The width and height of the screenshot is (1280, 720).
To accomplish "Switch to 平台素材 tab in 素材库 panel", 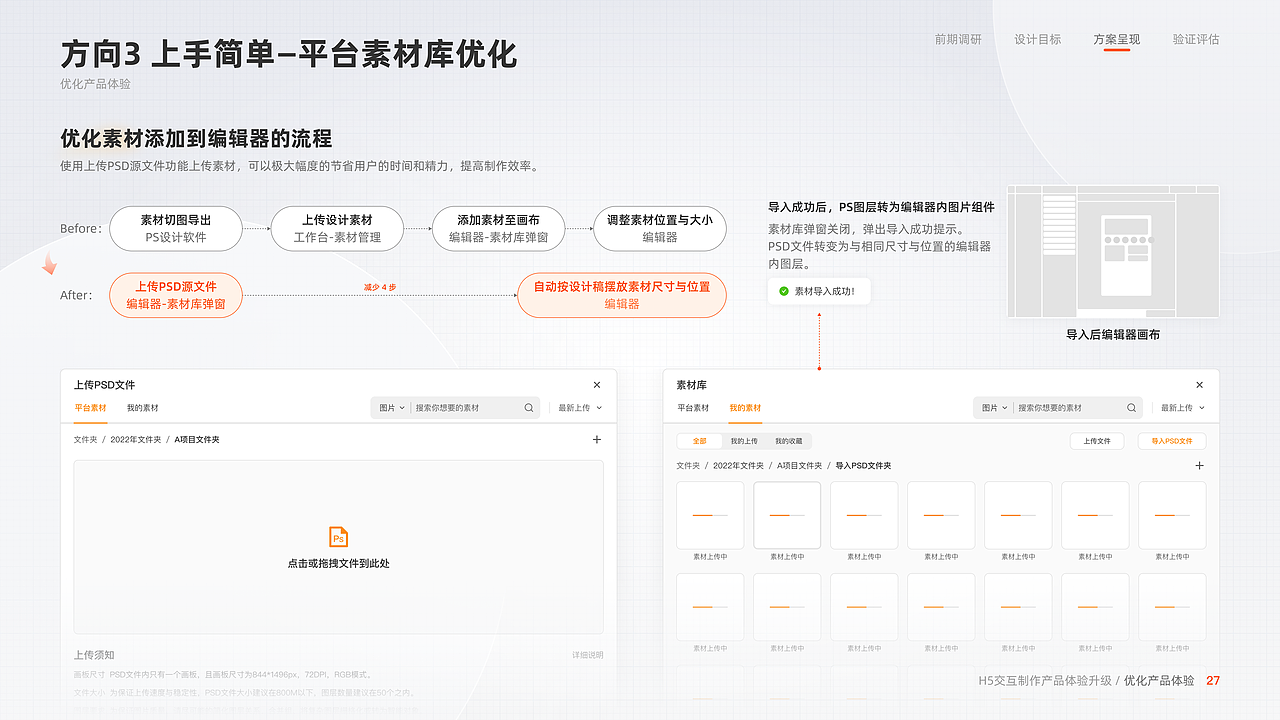I will [x=693, y=408].
